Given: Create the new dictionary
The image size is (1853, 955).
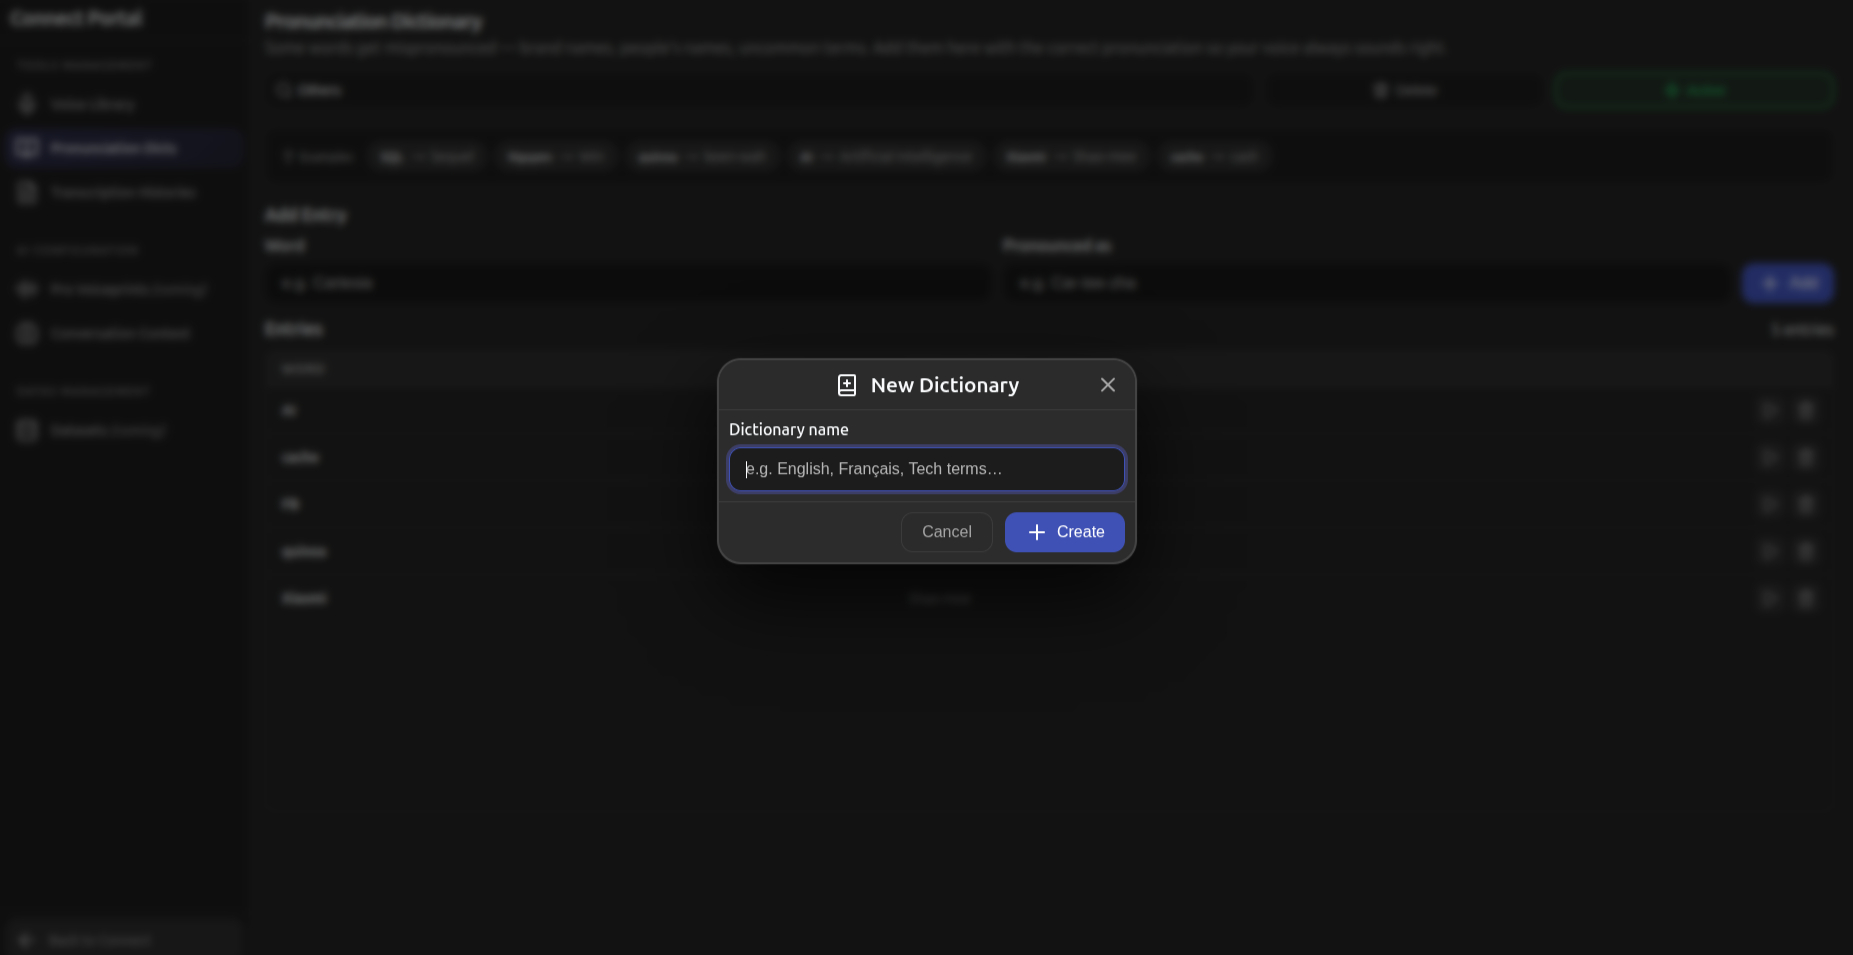Looking at the screenshot, I should (x=1064, y=532).
